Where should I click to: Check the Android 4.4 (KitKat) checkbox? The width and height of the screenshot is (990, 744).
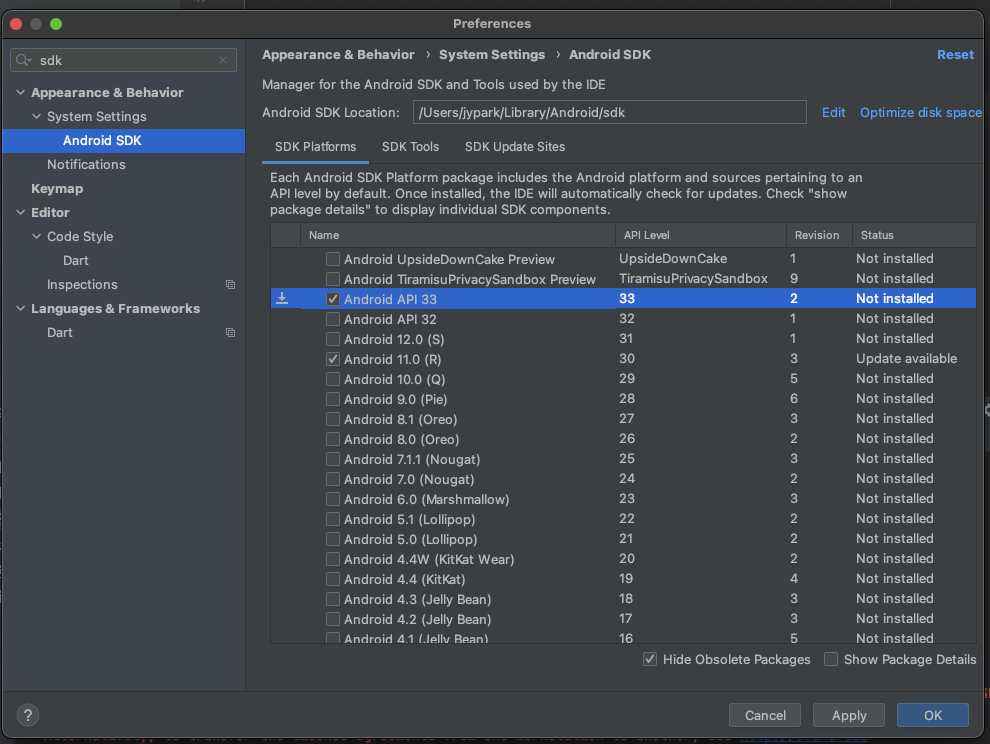pos(333,579)
